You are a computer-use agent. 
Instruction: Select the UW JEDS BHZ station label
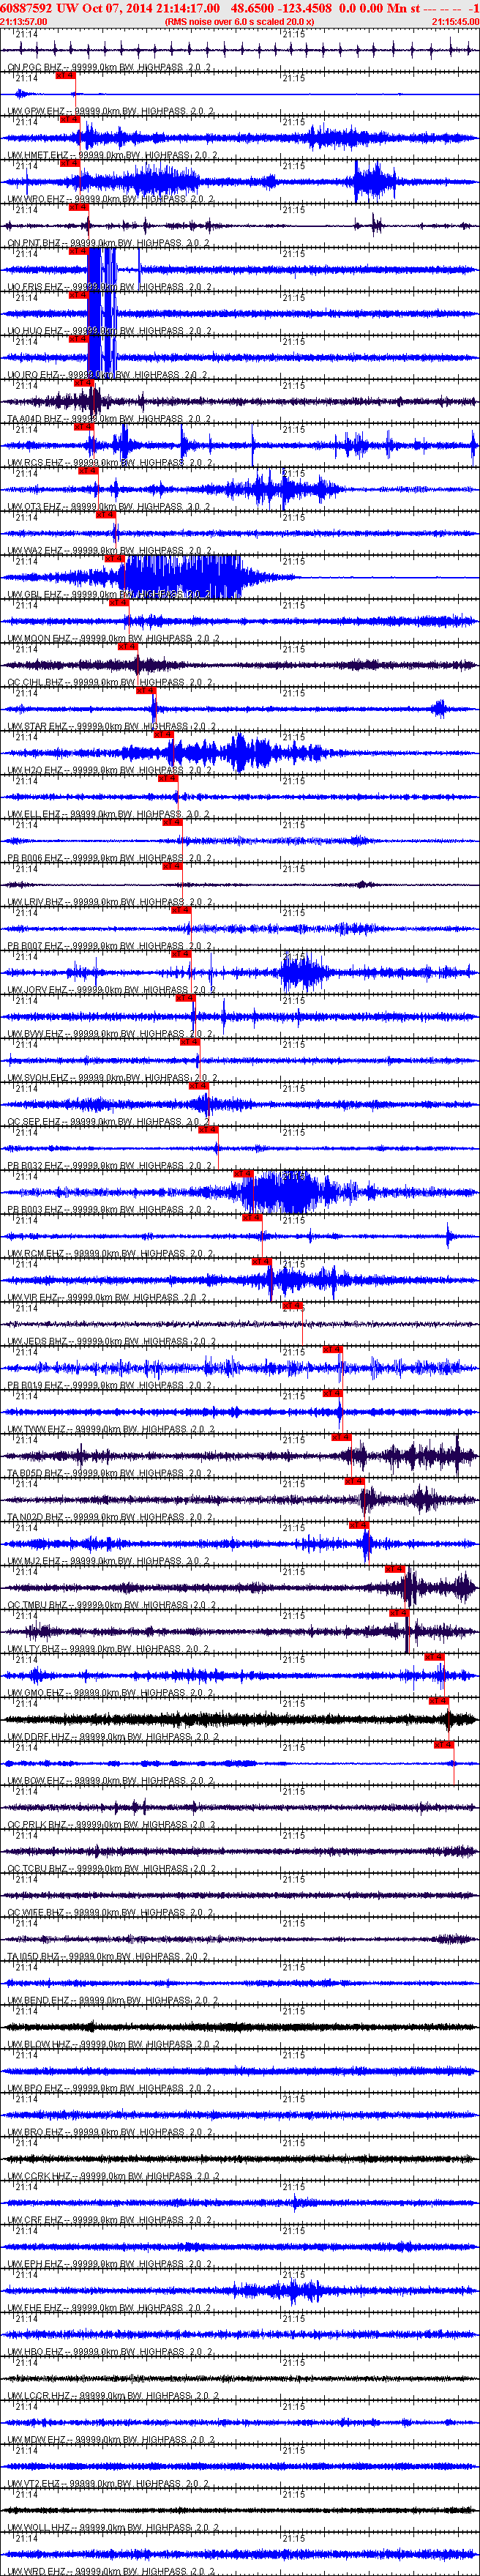click(111, 1343)
